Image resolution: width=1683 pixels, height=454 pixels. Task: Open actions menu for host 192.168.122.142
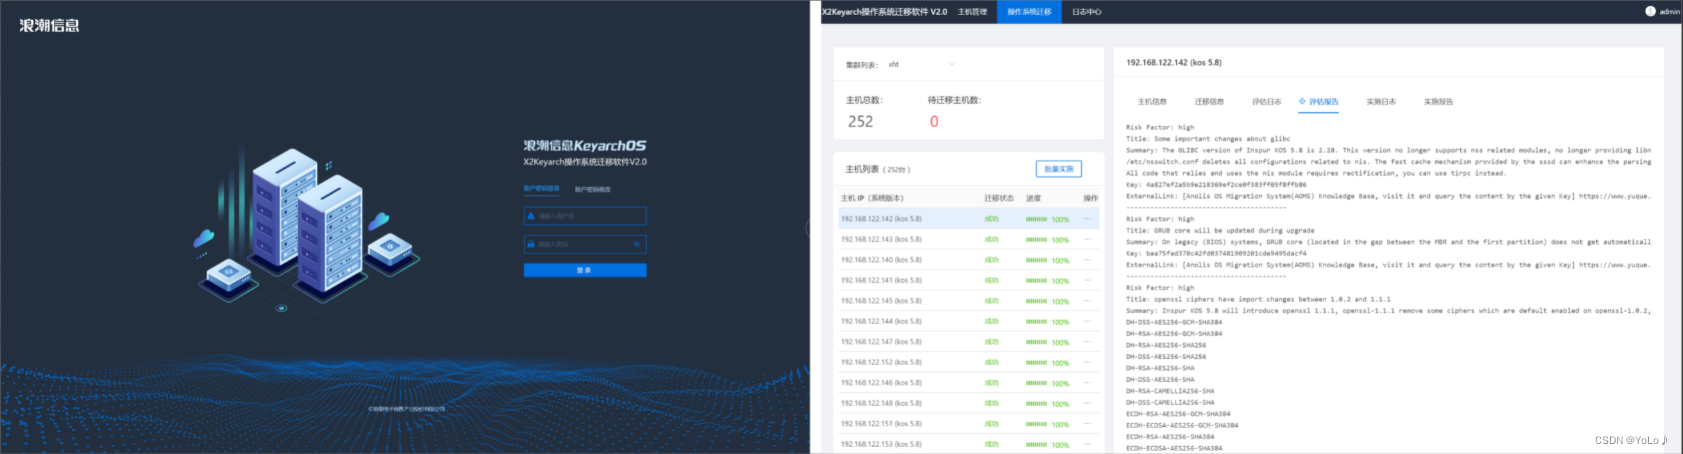(1087, 219)
